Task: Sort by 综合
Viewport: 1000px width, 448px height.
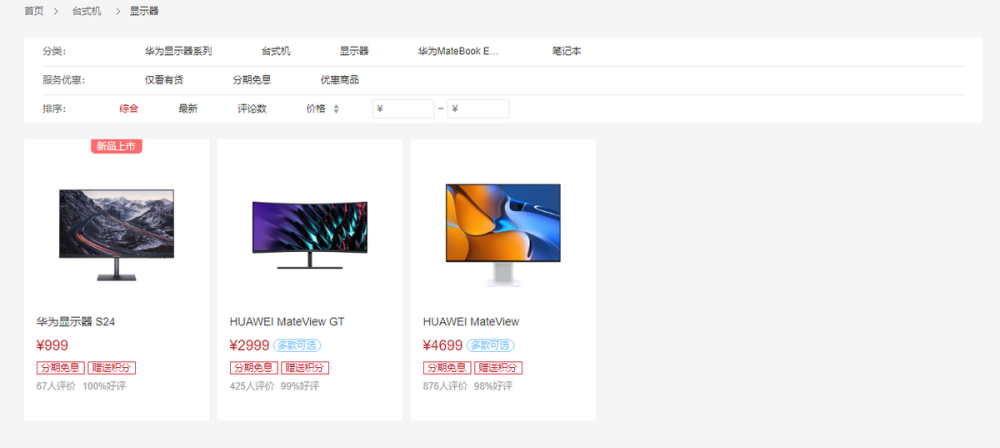Action: [x=129, y=109]
